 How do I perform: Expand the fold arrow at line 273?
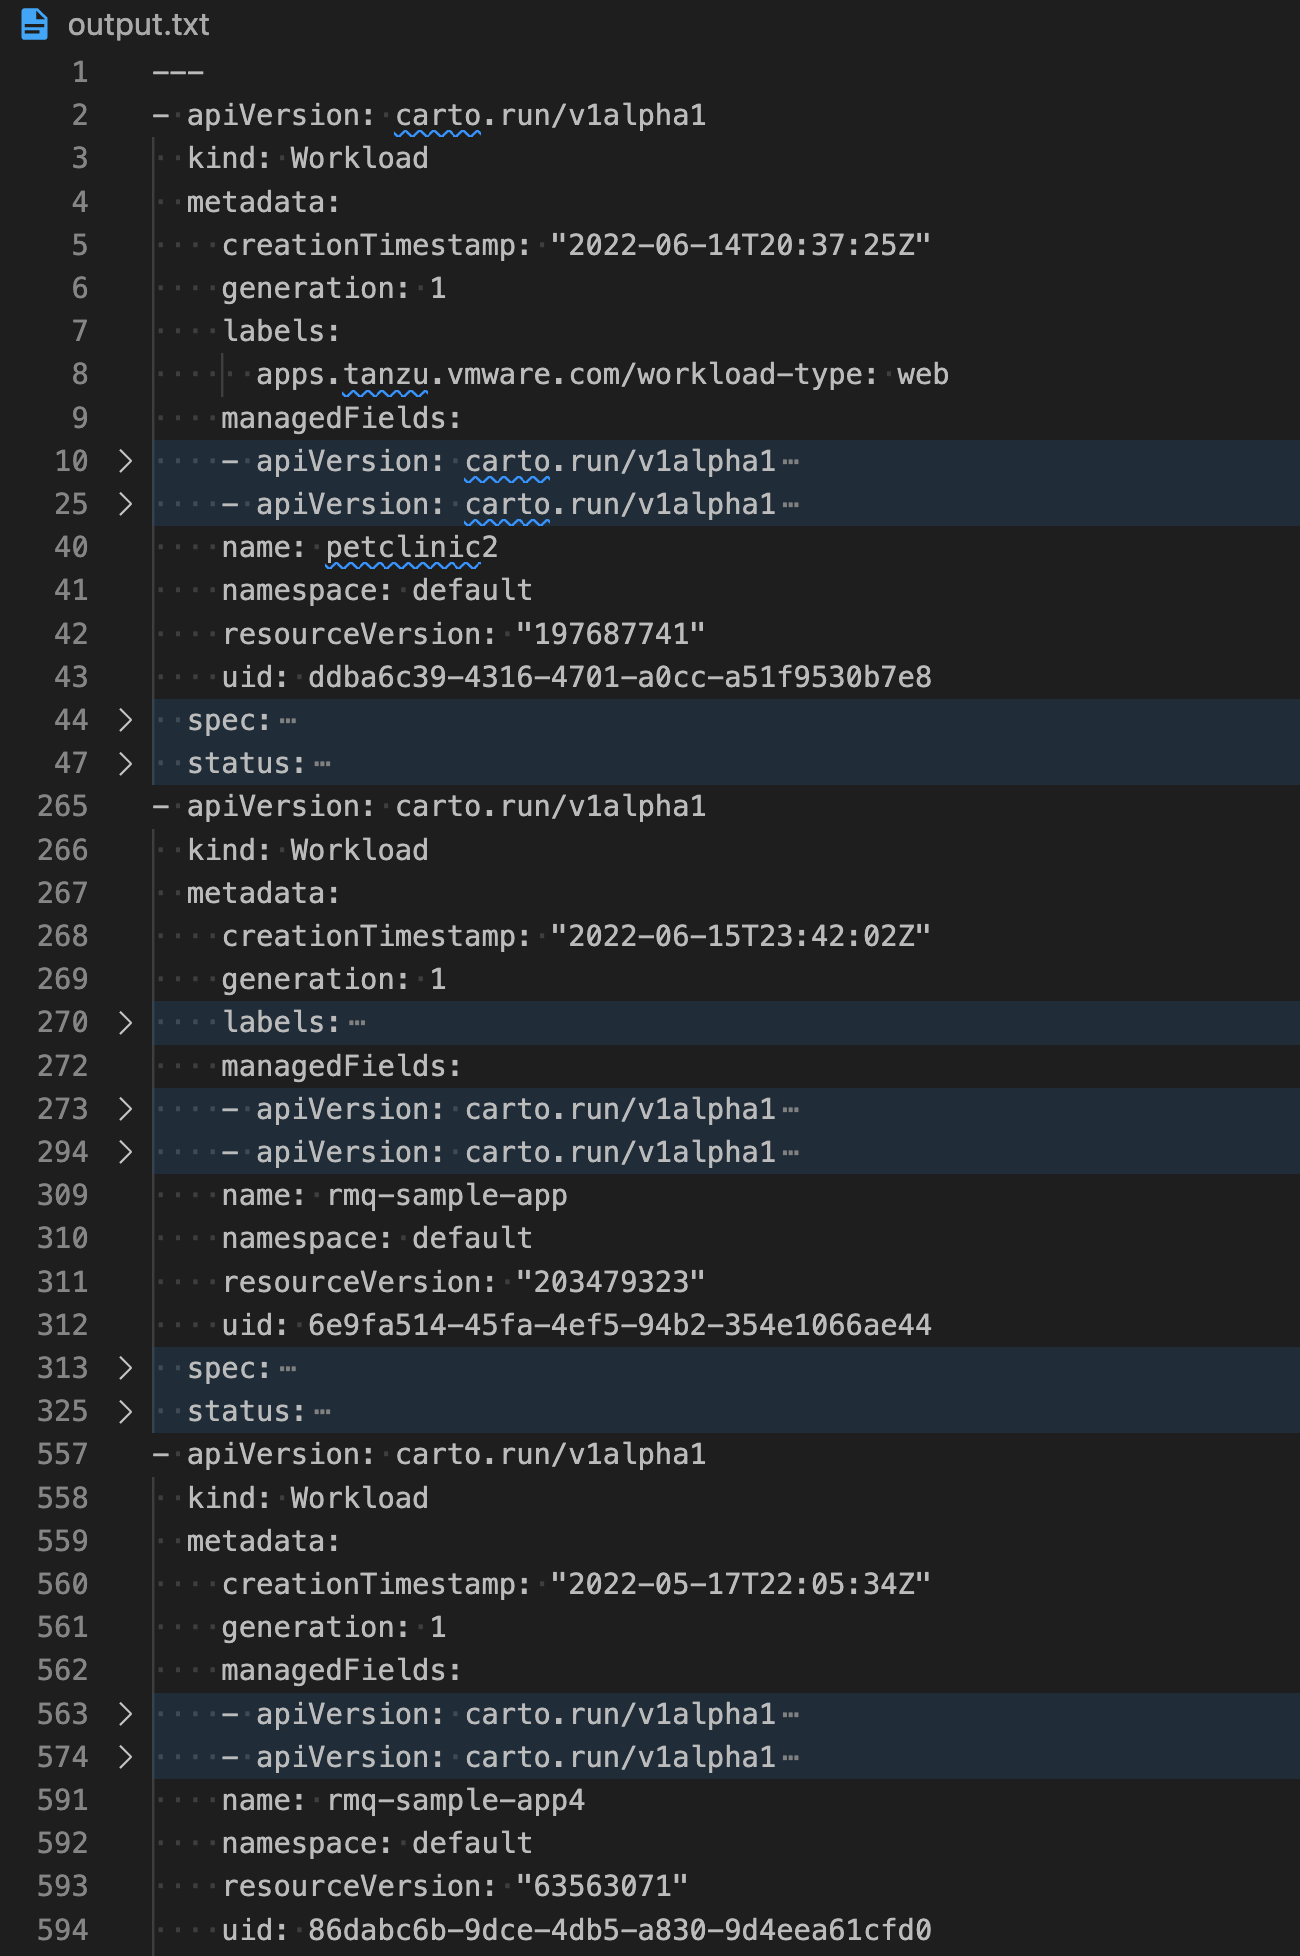tap(125, 1109)
